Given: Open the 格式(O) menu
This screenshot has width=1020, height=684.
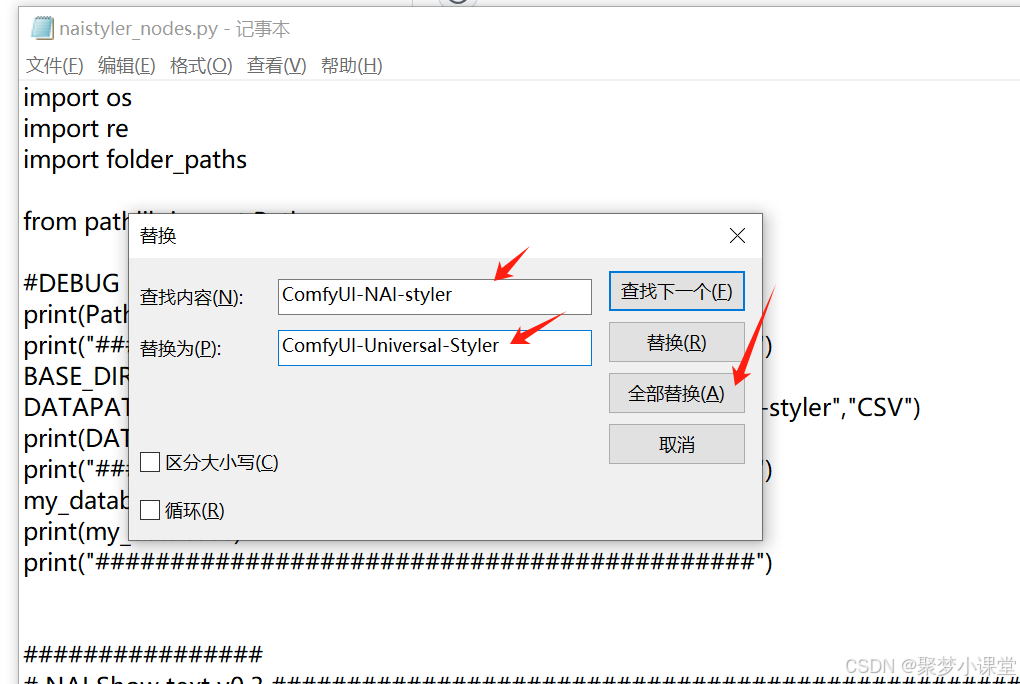Looking at the screenshot, I should (201, 65).
